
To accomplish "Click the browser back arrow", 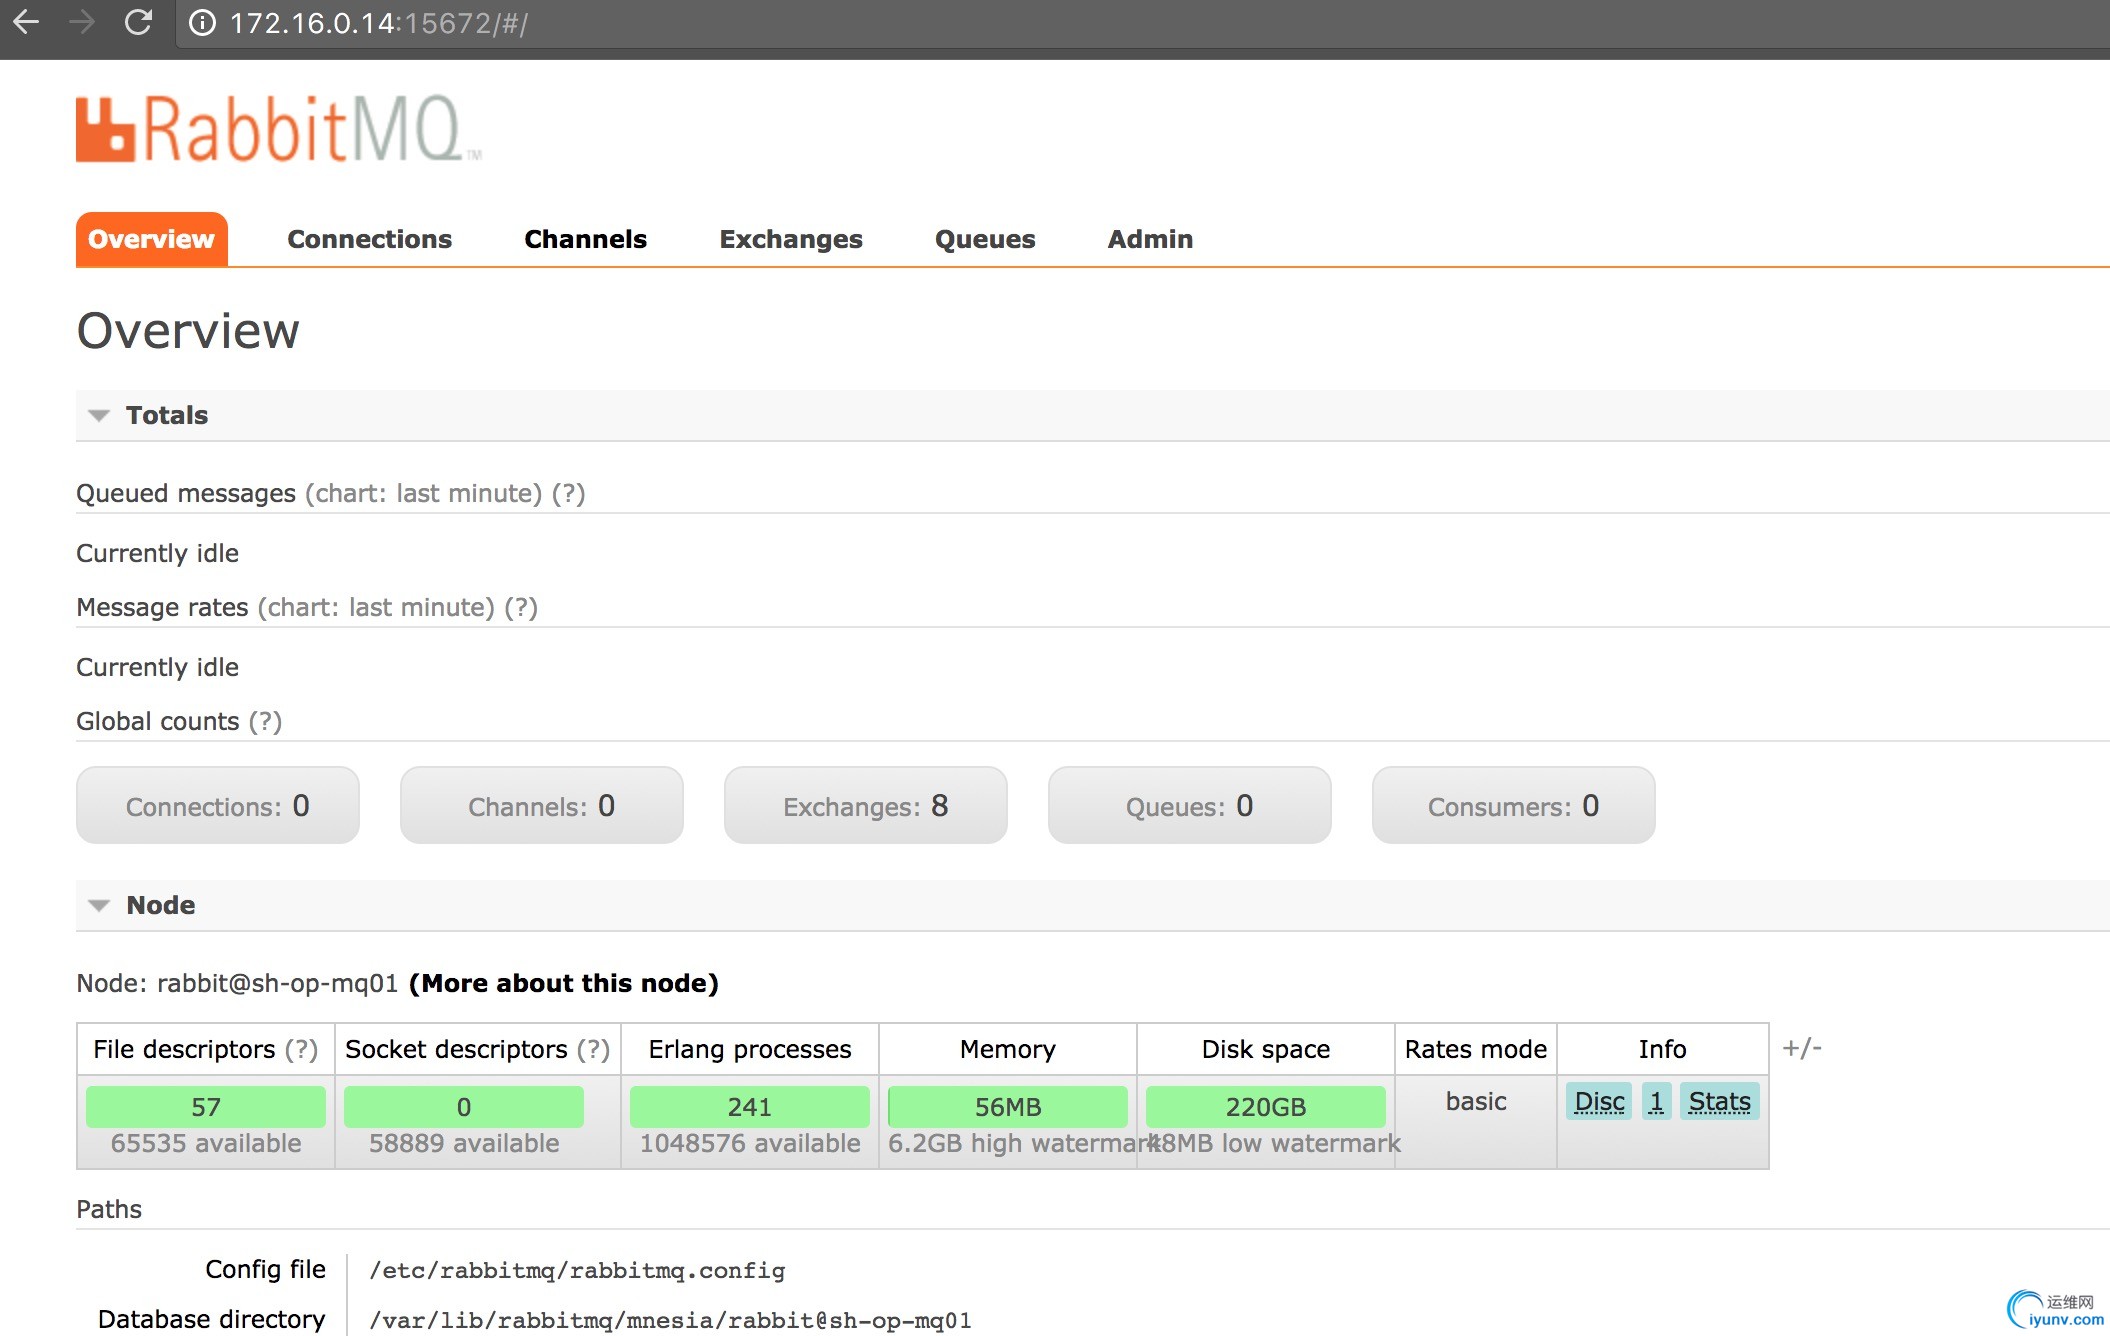I will (27, 22).
